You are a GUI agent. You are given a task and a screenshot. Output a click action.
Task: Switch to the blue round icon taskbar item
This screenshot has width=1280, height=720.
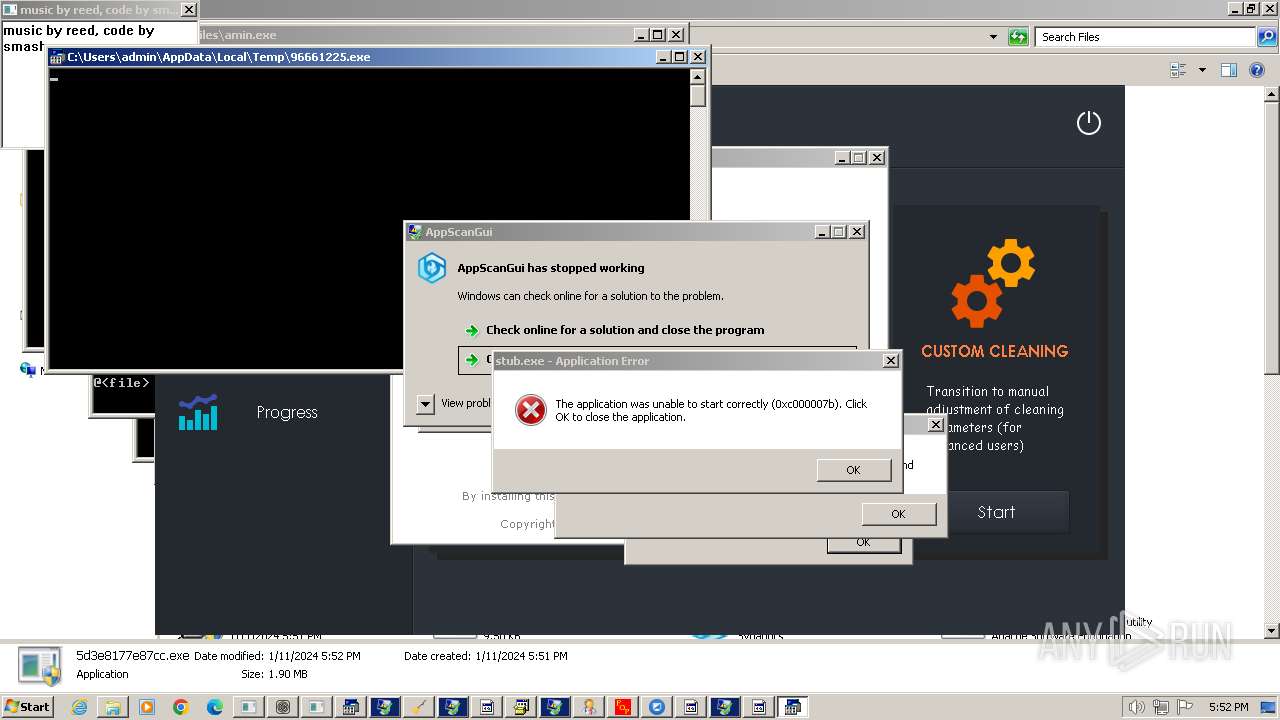point(657,707)
